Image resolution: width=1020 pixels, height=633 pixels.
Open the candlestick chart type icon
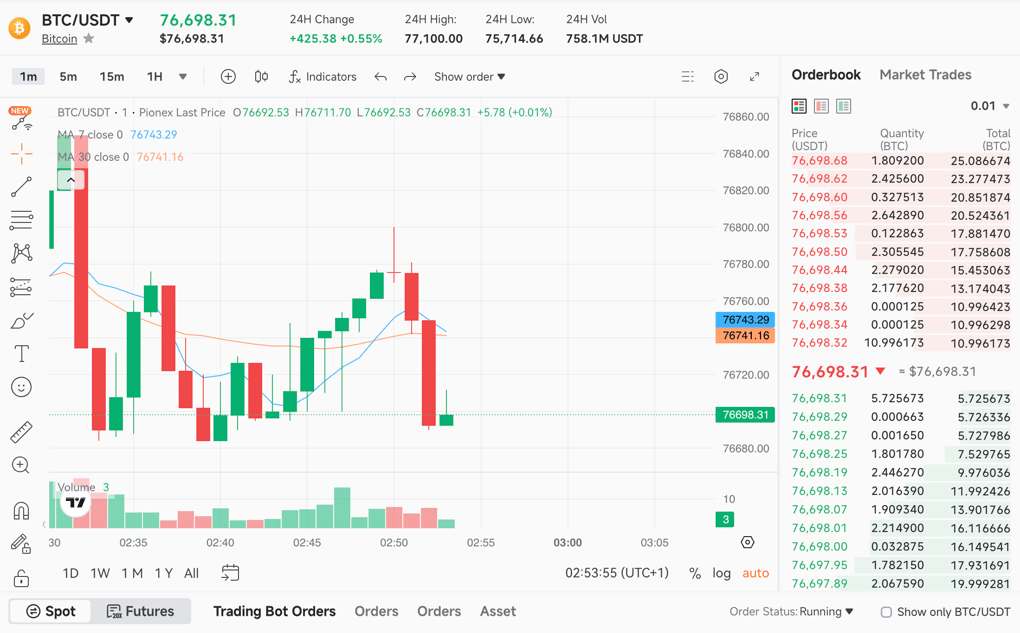click(261, 77)
